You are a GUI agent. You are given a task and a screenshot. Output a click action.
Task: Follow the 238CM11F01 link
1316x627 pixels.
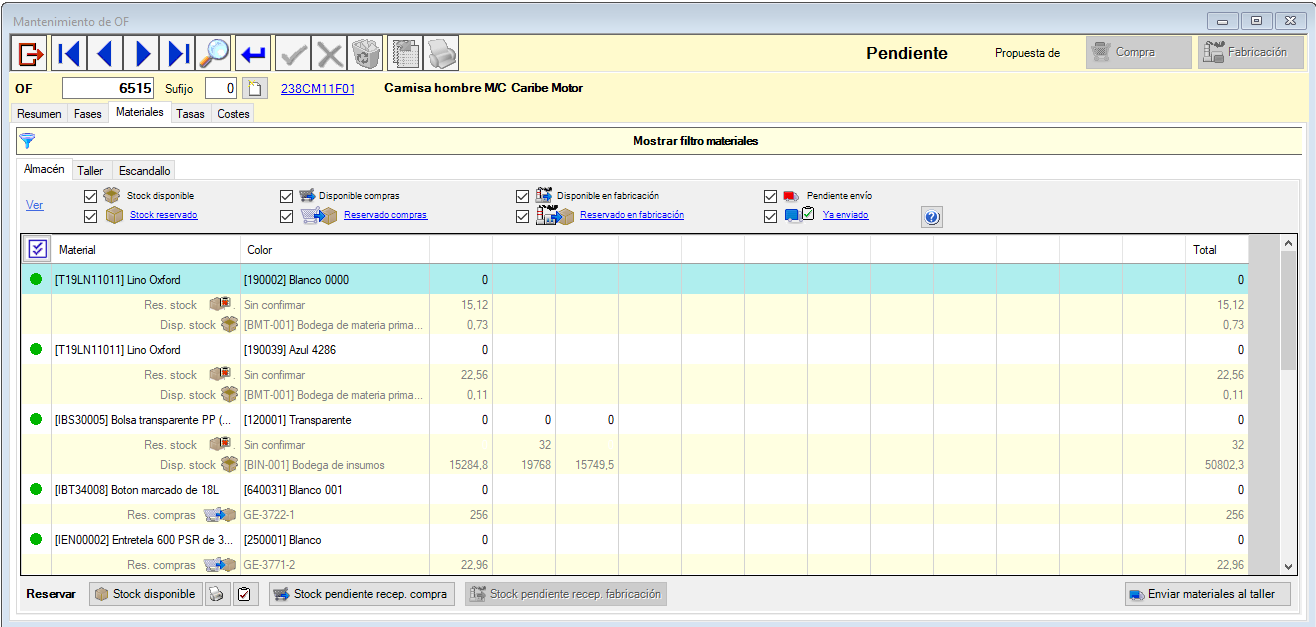[318, 88]
